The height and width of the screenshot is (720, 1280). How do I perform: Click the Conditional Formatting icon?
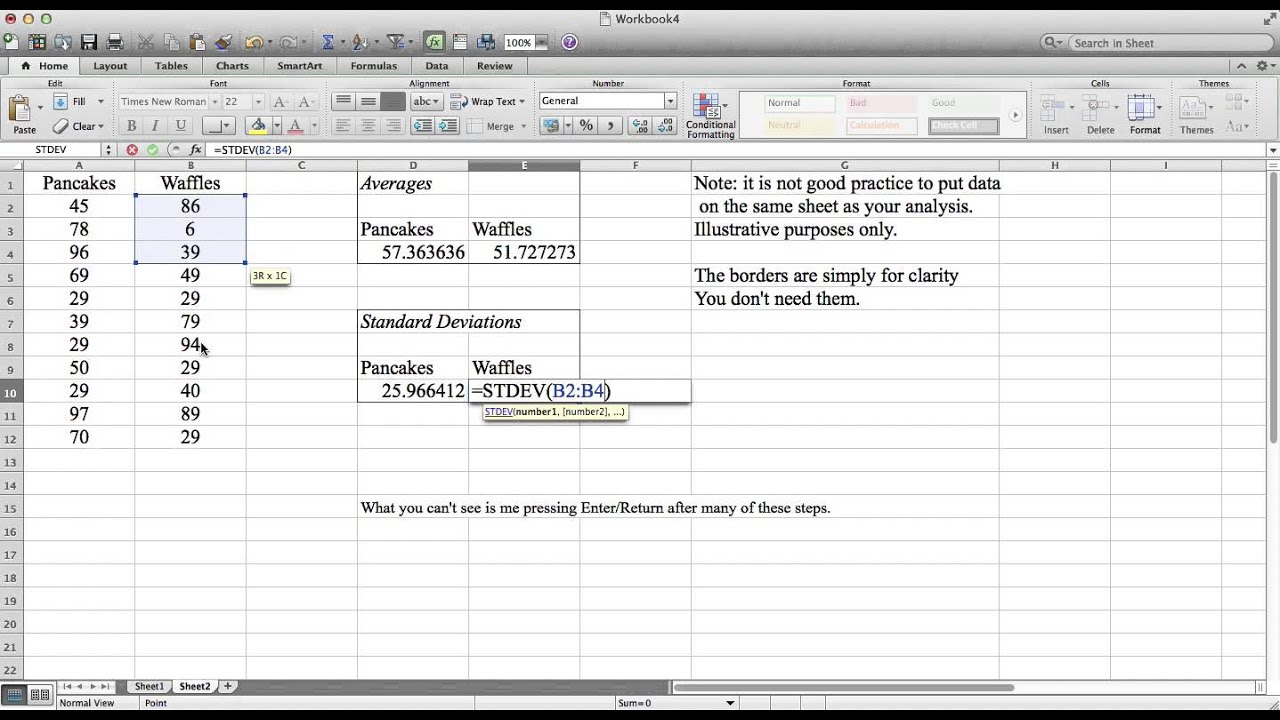click(710, 116)
